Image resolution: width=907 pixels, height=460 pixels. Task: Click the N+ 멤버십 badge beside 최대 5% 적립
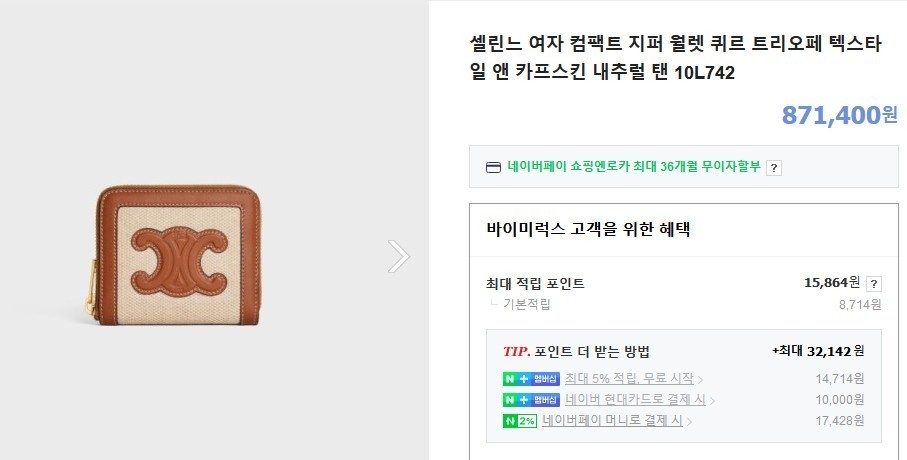tap(531, 379)
